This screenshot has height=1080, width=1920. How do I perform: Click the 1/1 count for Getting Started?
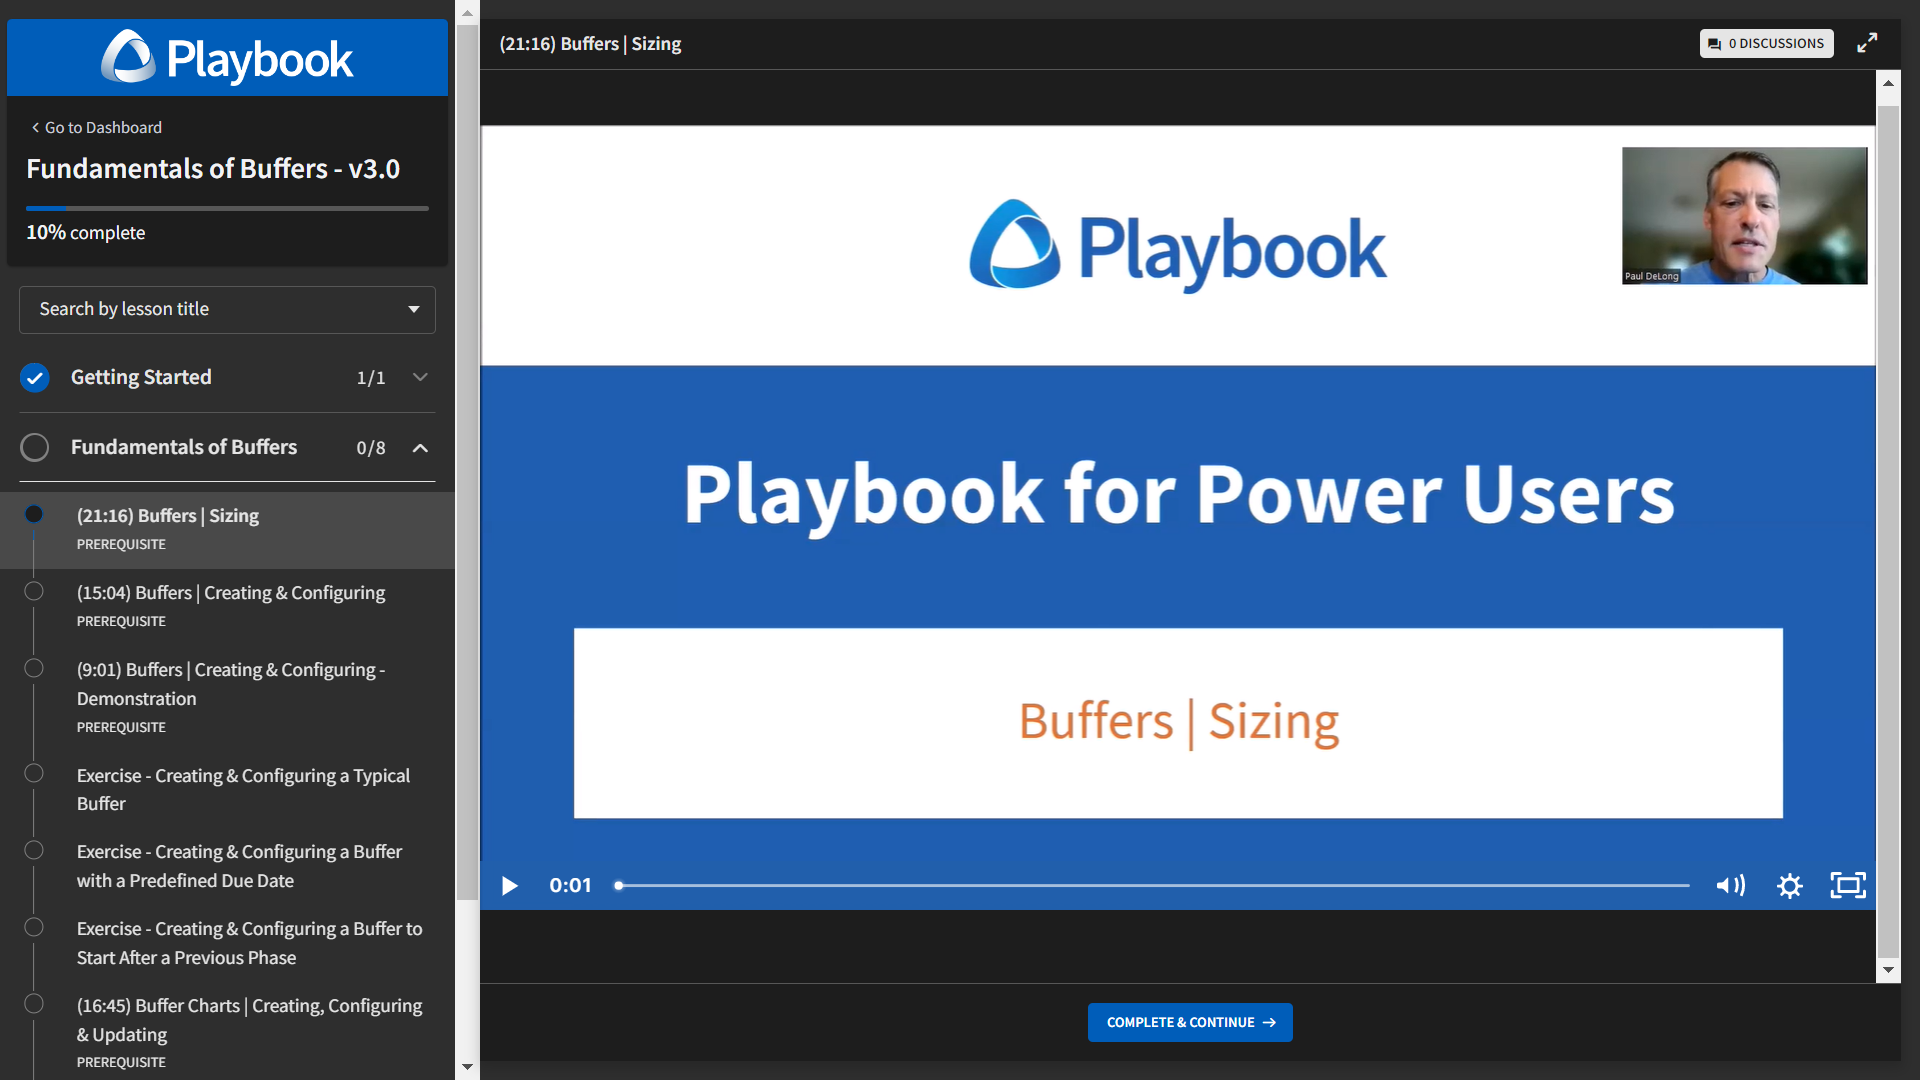pos(371,378)
